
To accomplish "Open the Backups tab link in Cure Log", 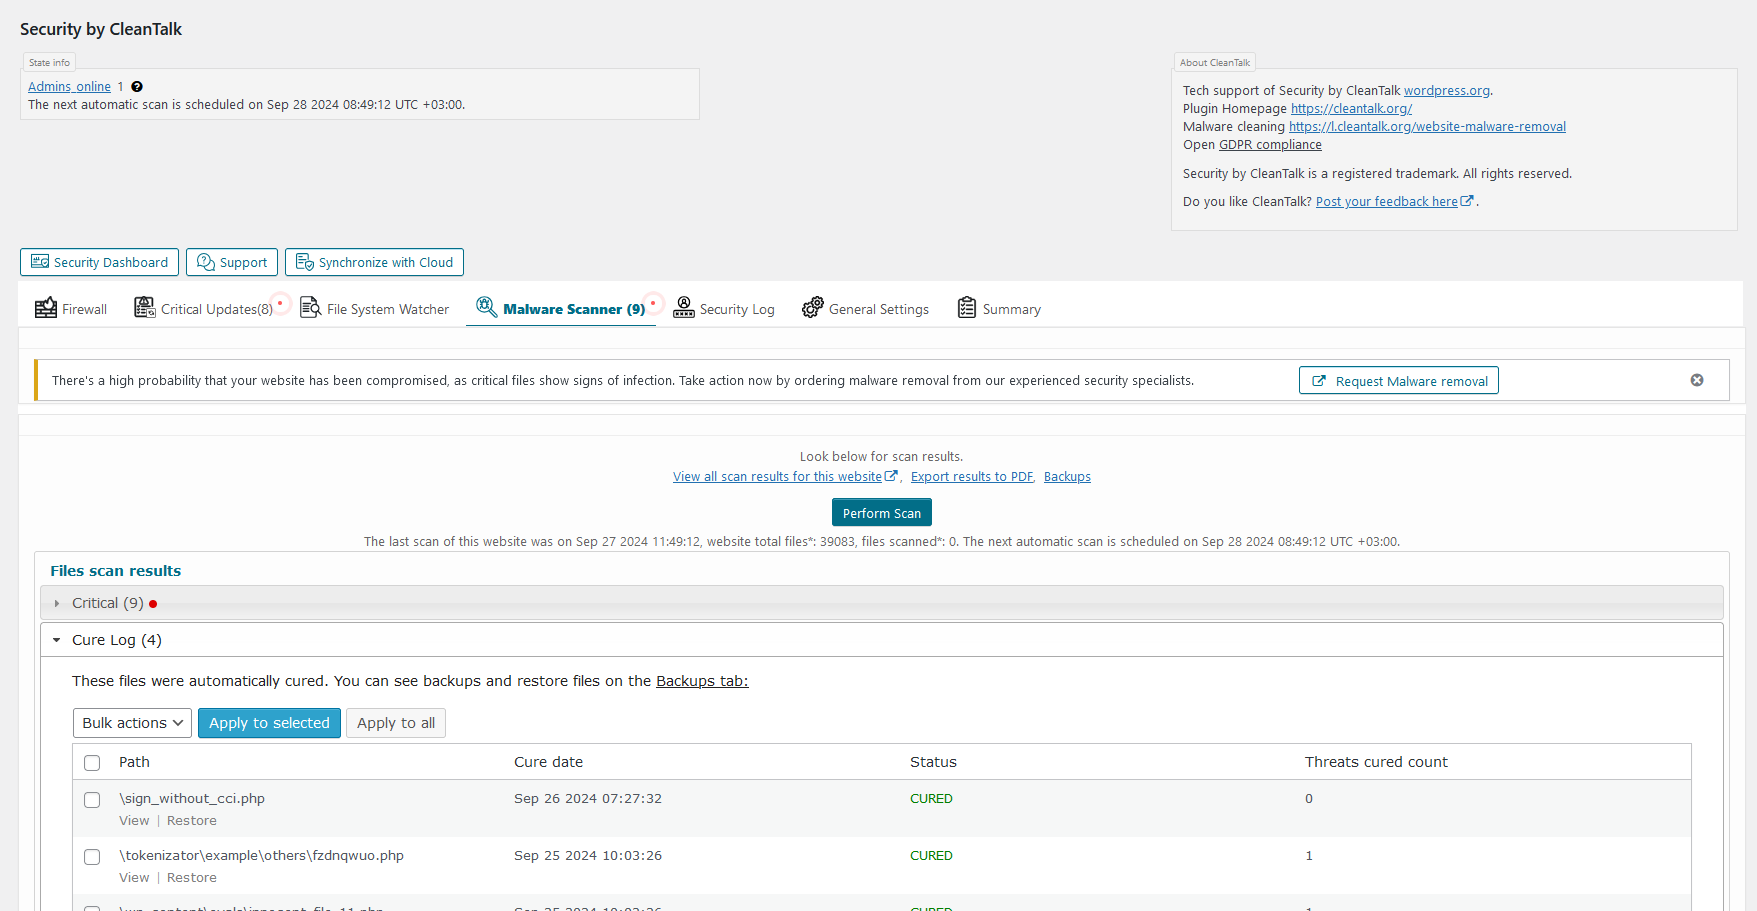I will point(702,681).
